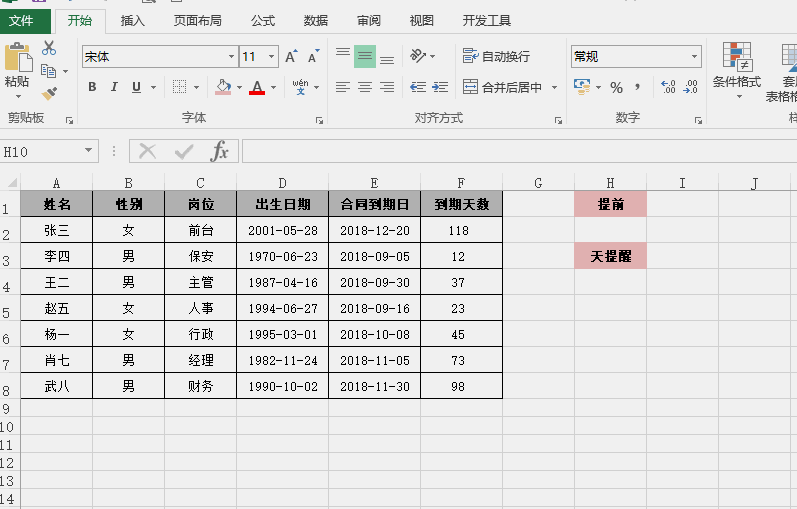Expand the underline style dropdown arrow
The image size is (797, 509).
pos(153,87)
